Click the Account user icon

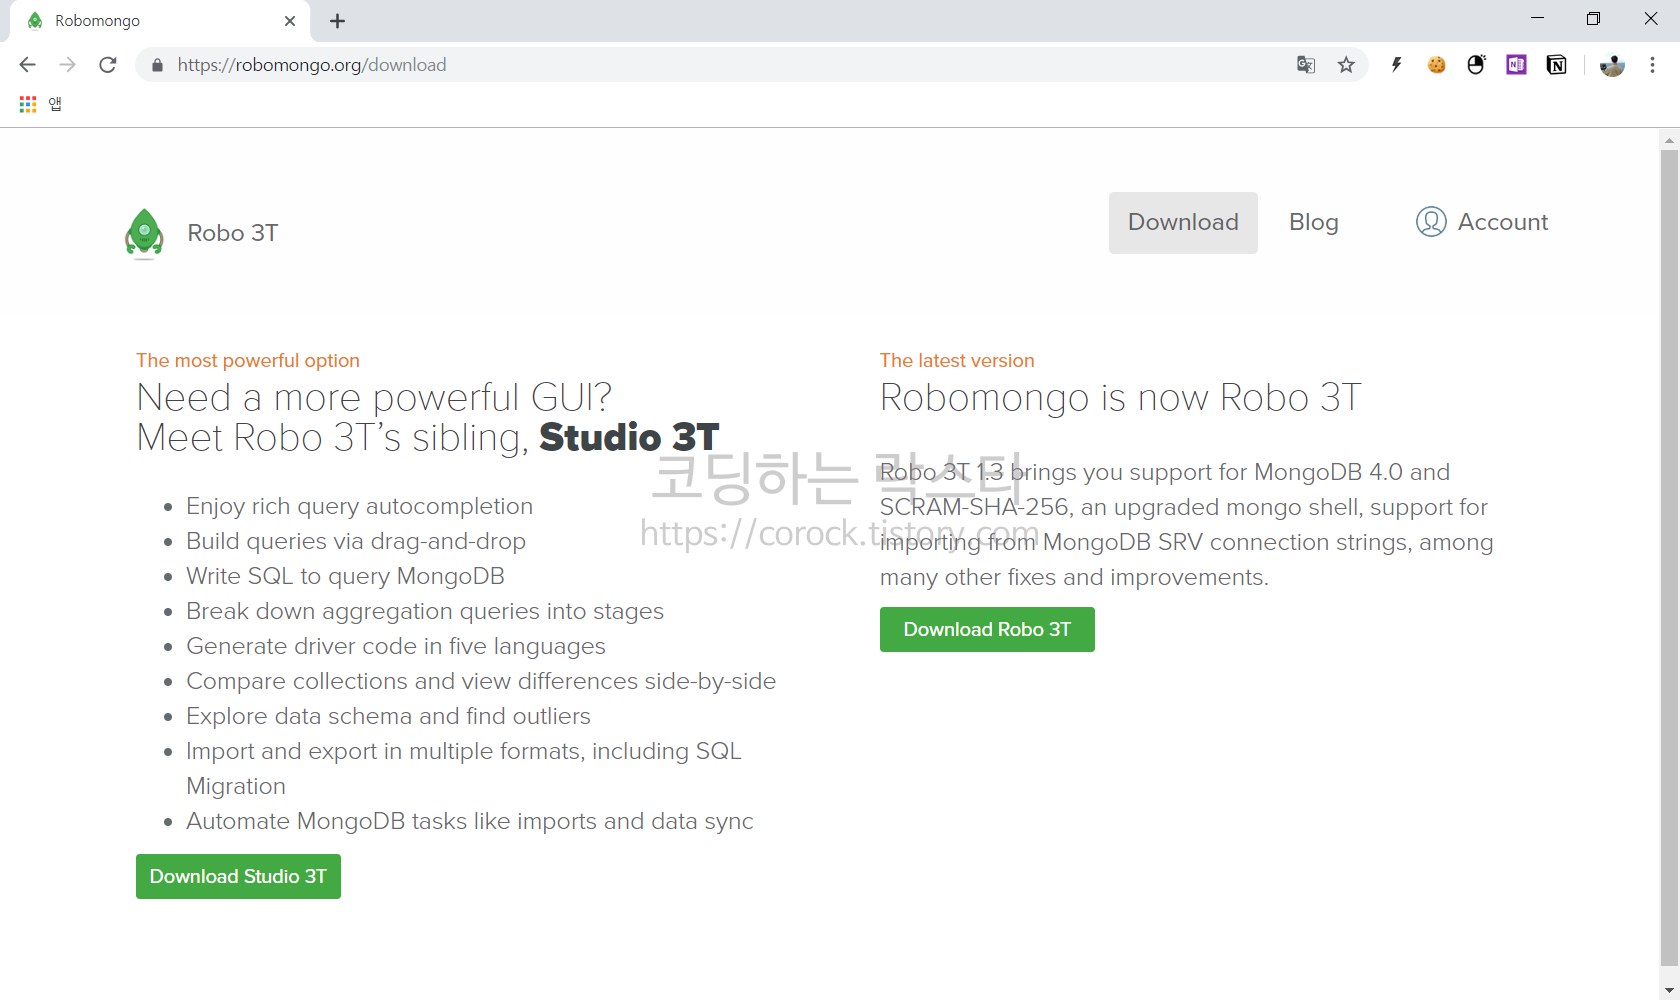click(x=1431, y=222)
